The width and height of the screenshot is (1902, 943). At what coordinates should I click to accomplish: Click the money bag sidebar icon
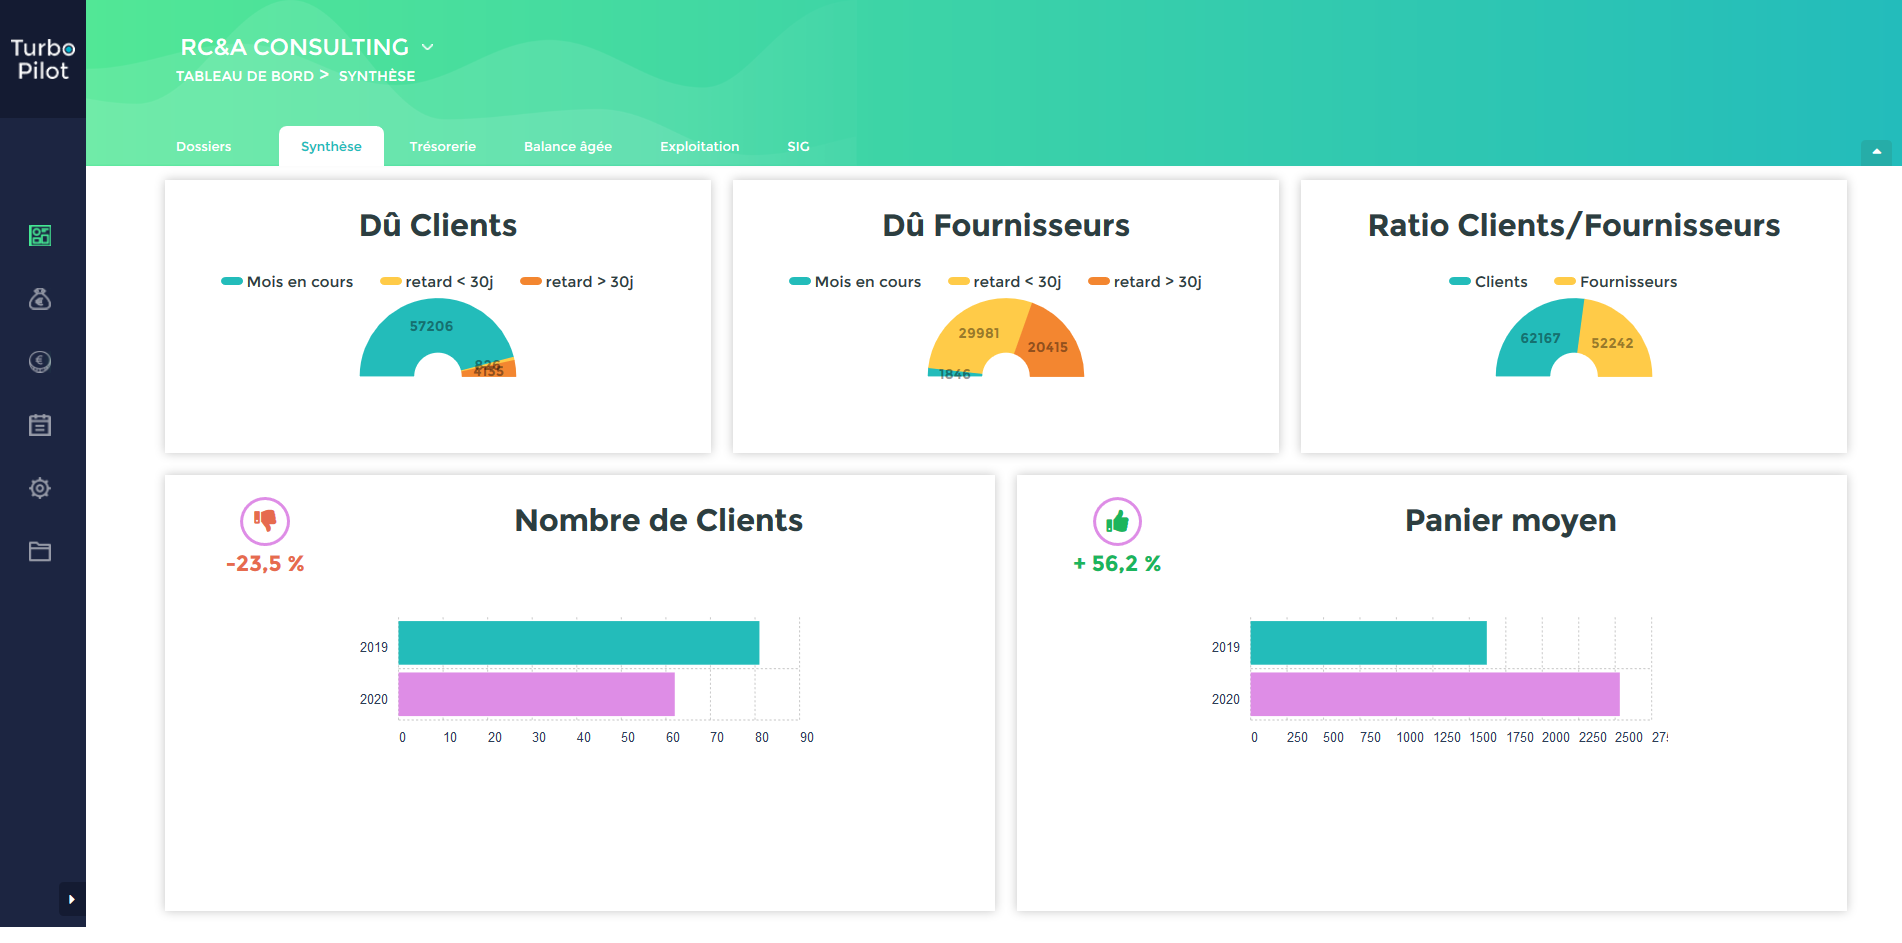[x=40, y=298]
